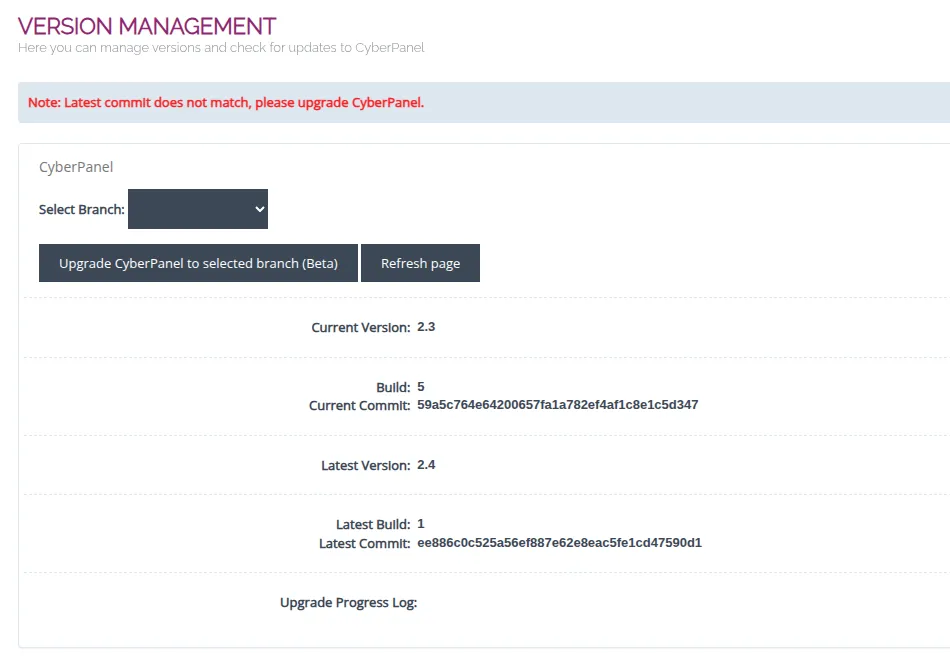Click the Select Branch label
This screenshot has width=950, height=662.
tap(82, 210)
